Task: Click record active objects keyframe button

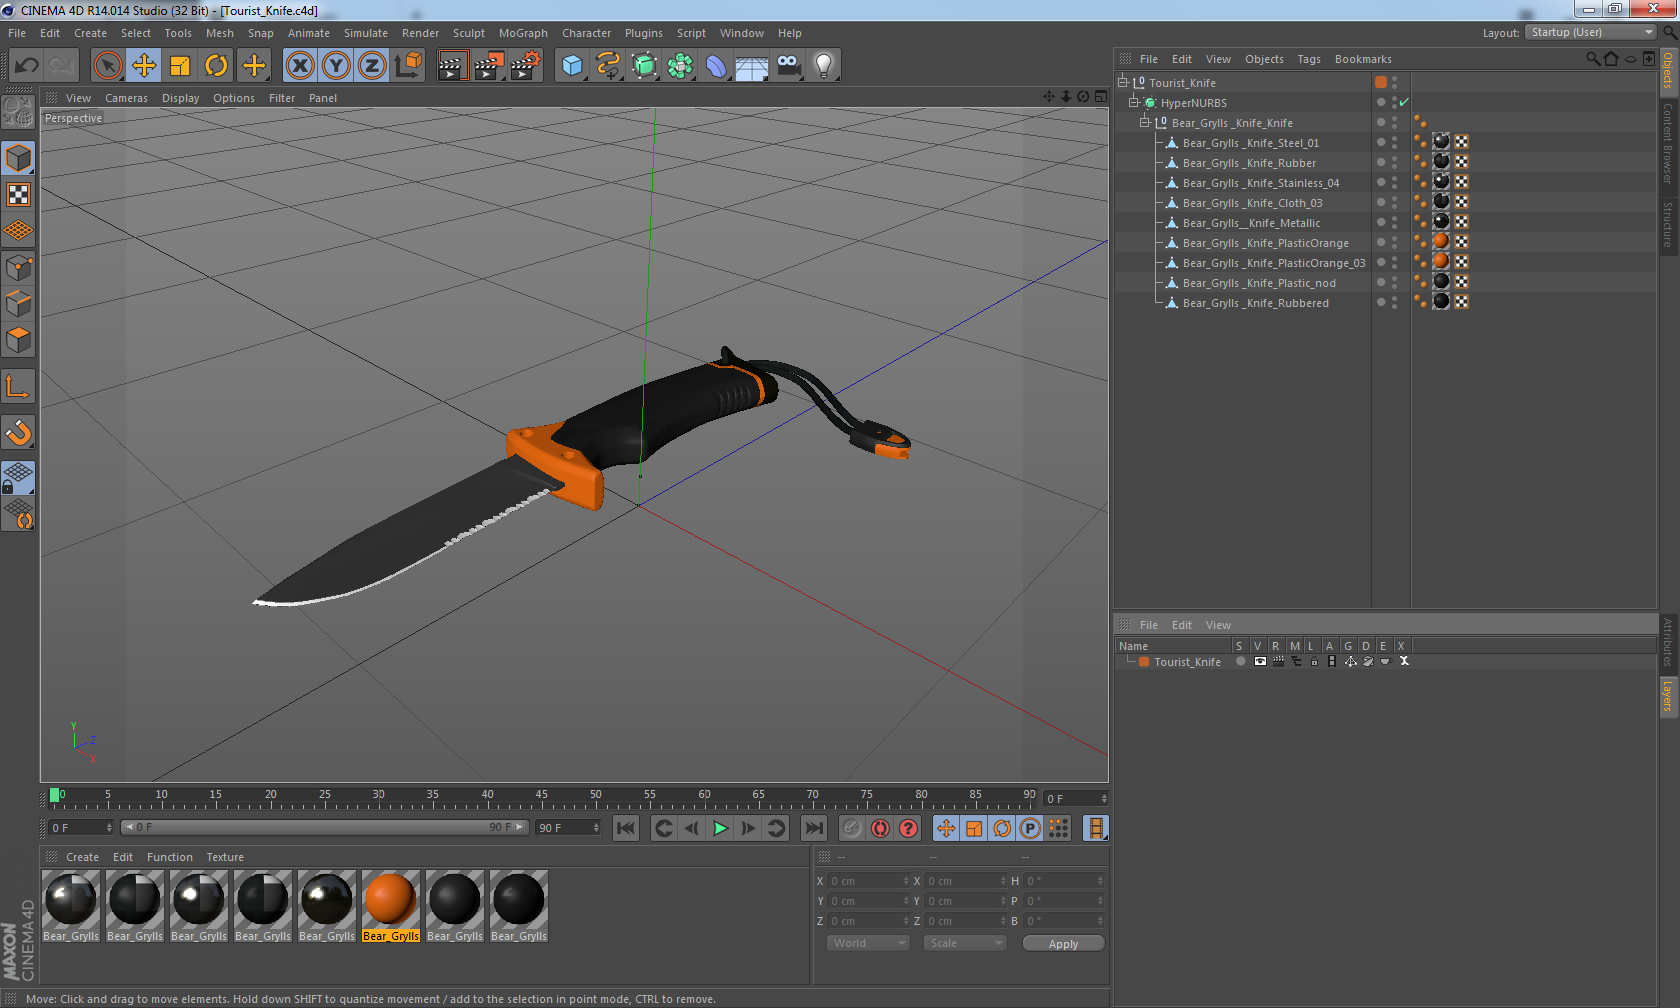Action: [852, 828]
